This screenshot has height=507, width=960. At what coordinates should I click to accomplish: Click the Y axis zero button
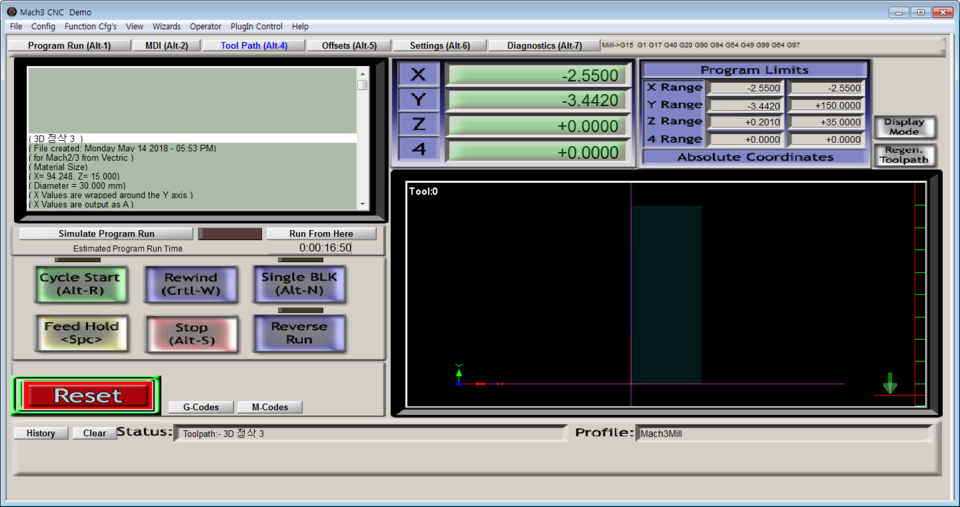click(419, 99)
